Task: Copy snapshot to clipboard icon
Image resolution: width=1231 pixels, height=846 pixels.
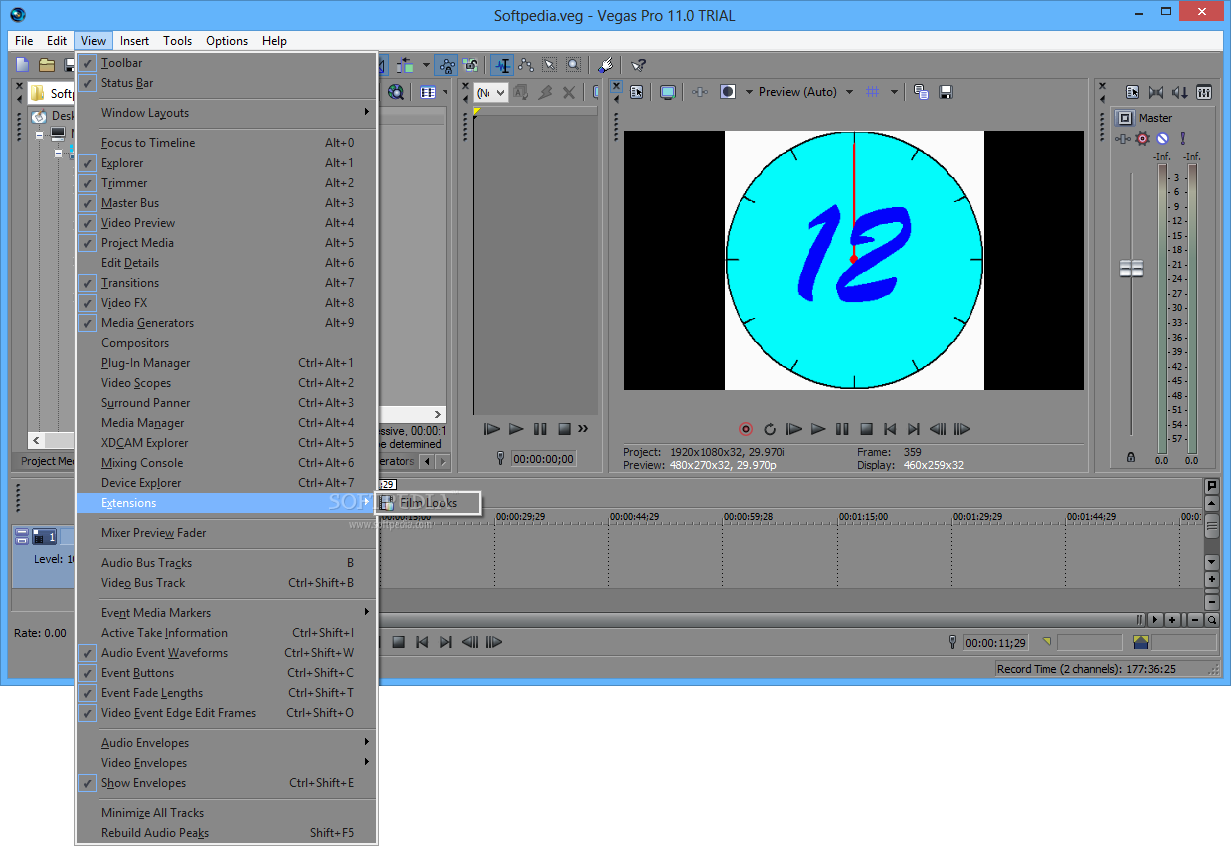Action: point(922,92)
